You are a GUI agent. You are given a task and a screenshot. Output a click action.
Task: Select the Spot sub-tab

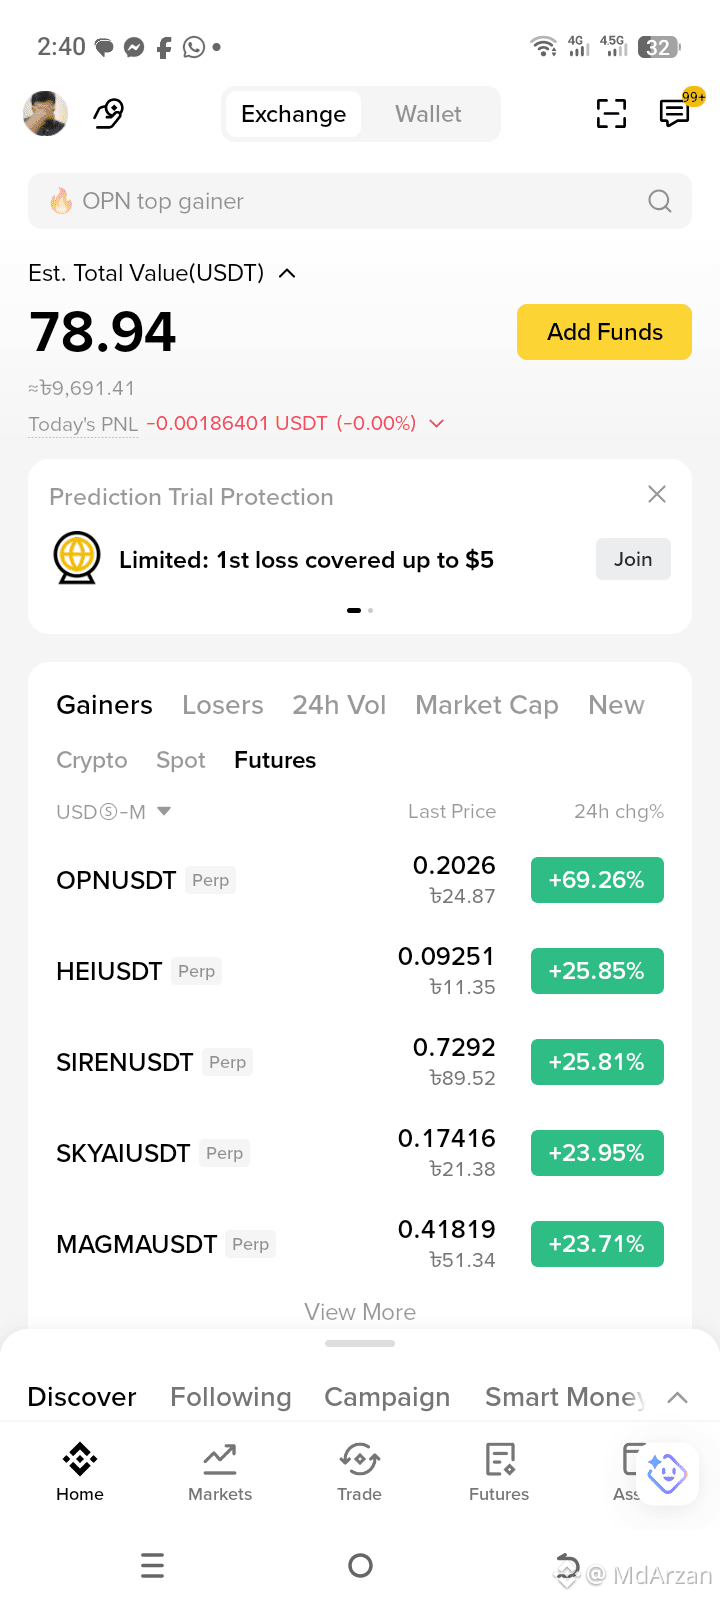(181, 760)
